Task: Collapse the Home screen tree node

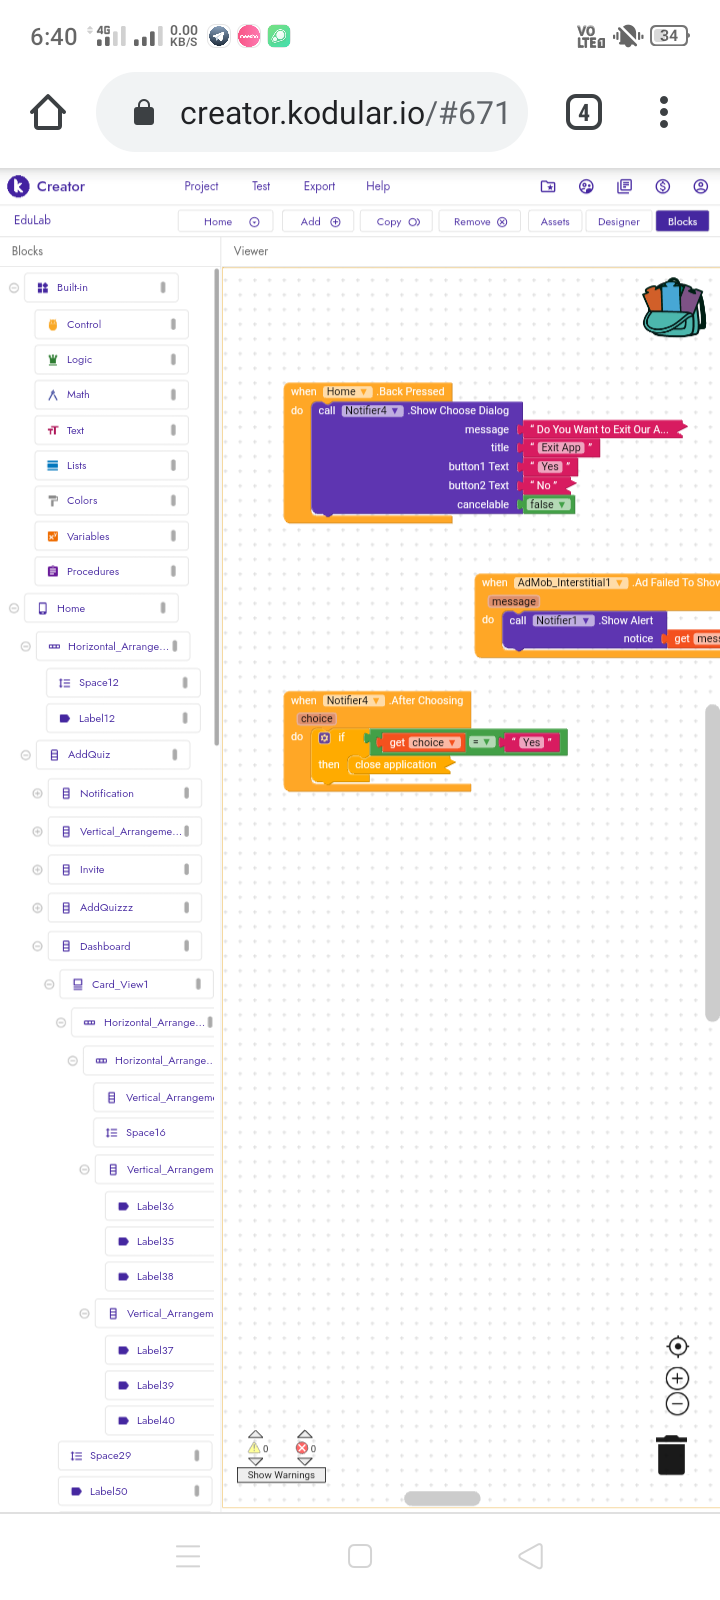Action: tap(14, 608)
